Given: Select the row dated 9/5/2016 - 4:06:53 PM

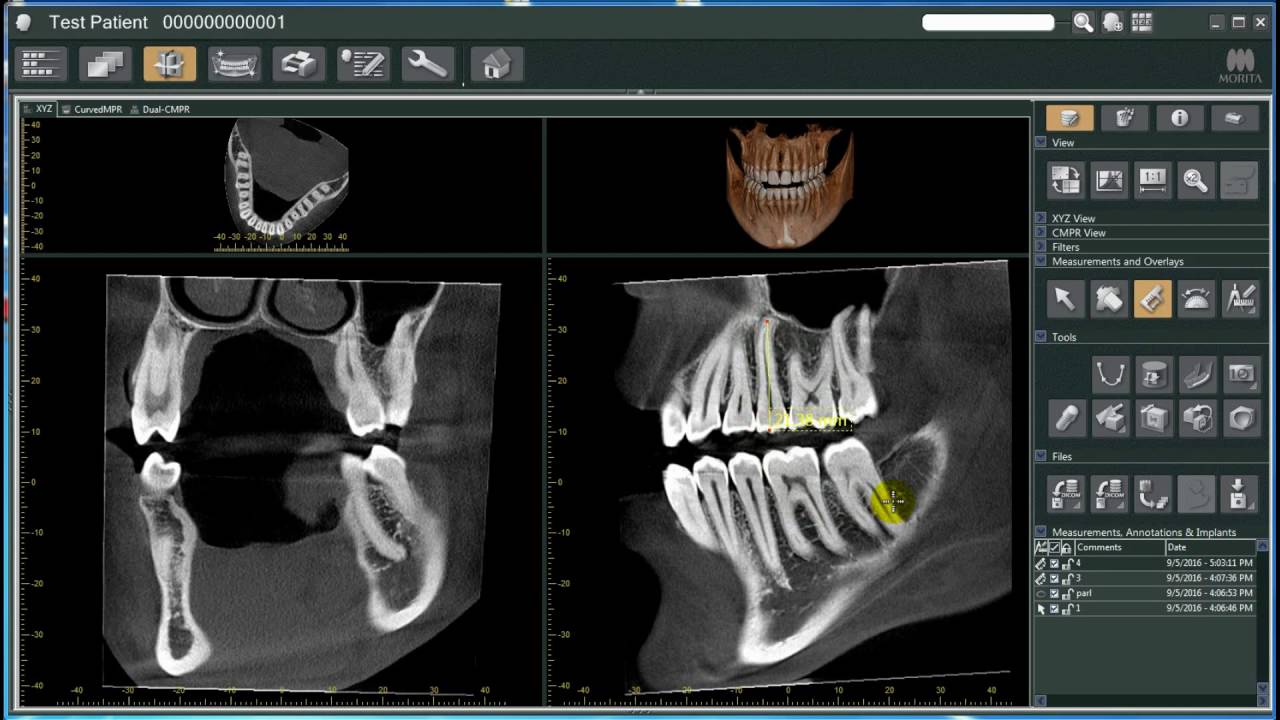Looking at the screenshot, I should (x=1145, y=593).
